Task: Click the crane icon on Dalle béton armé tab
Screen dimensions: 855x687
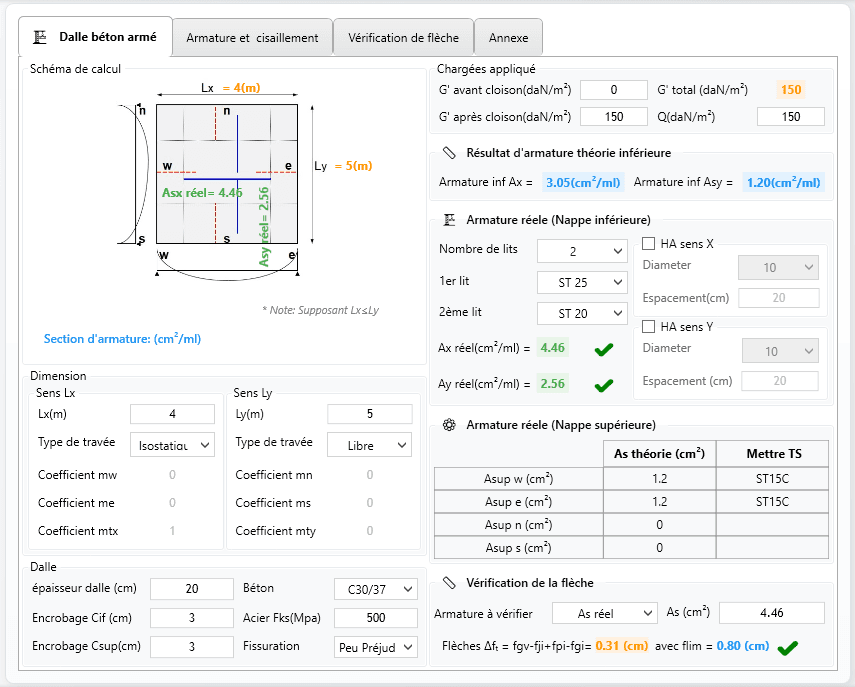Action: click(40, 37)
